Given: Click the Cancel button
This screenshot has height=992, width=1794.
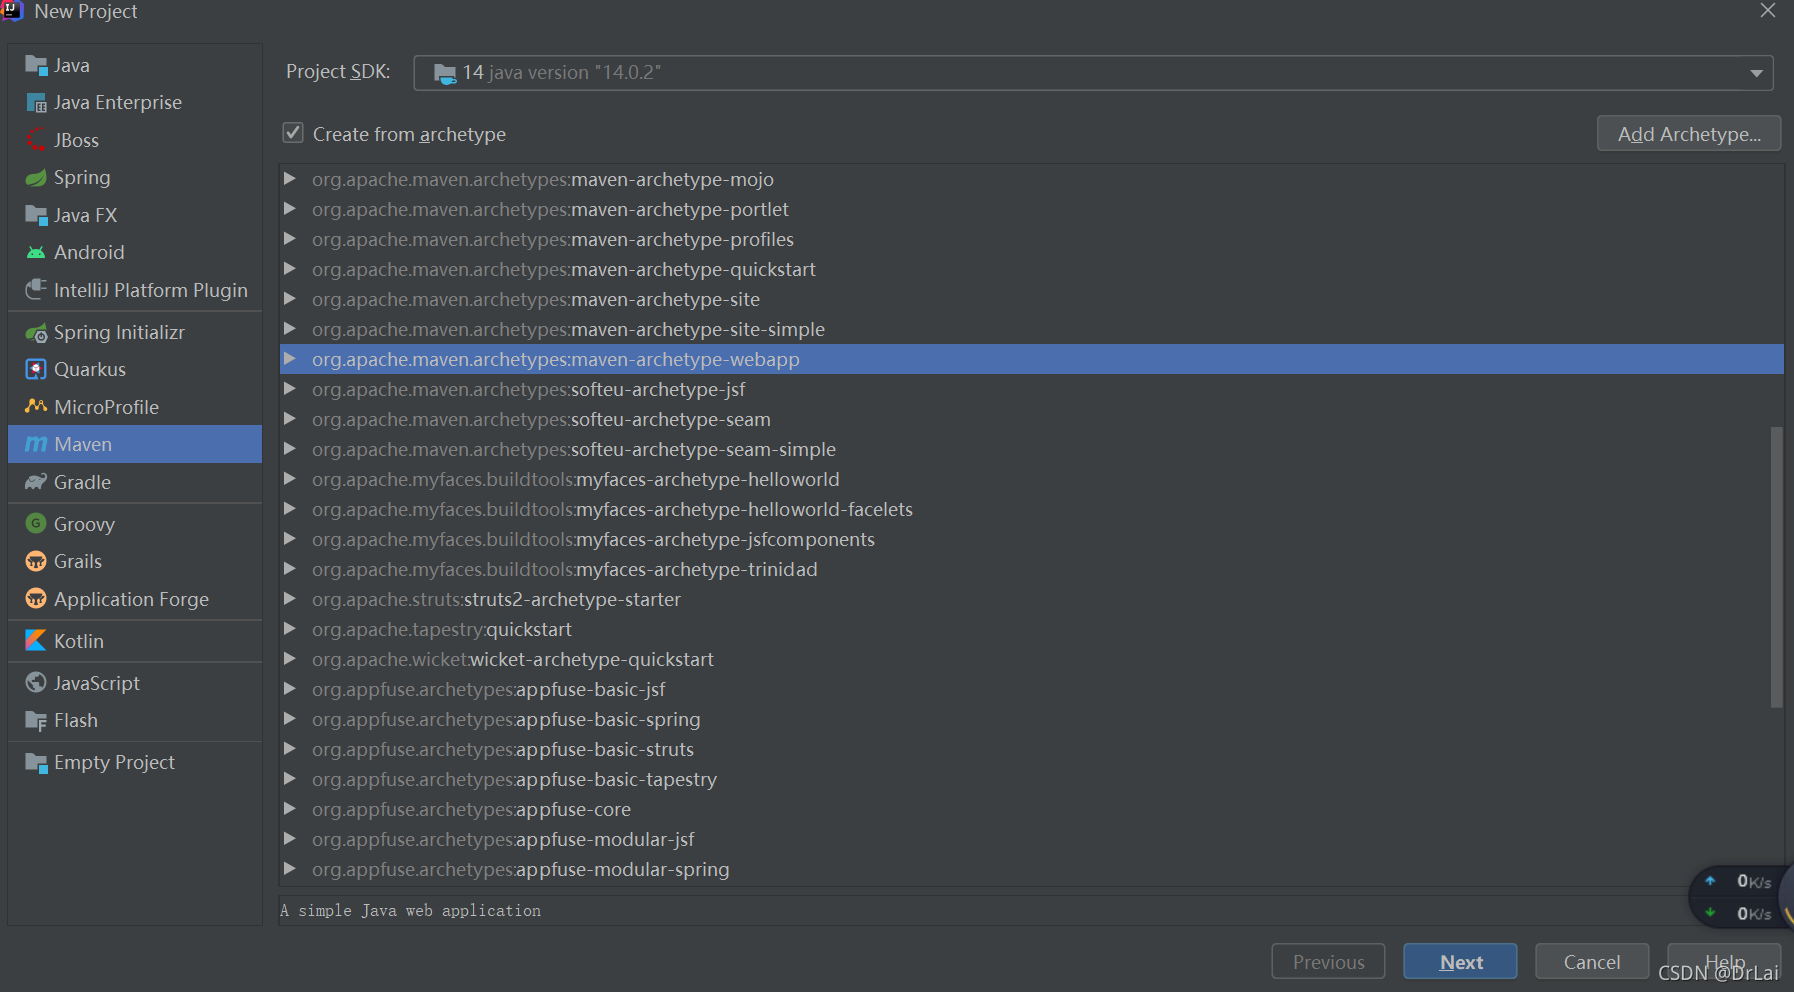Looking at the screenshot, I should coord(1592,962).
